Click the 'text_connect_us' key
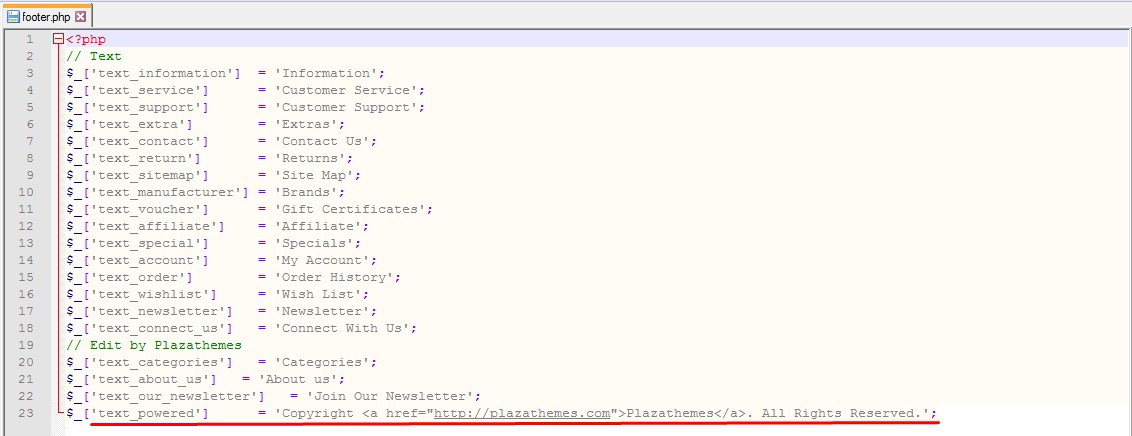 tap(162, 328)
